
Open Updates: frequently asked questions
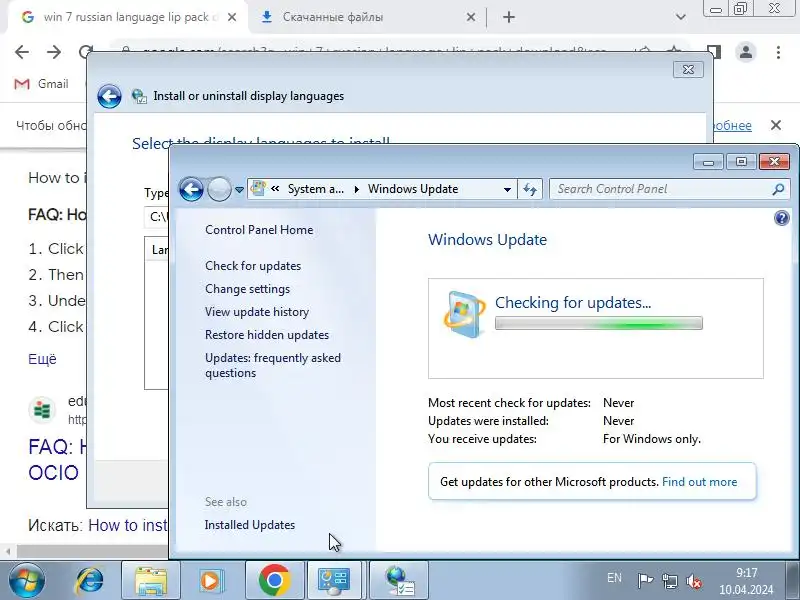point(273,365)
